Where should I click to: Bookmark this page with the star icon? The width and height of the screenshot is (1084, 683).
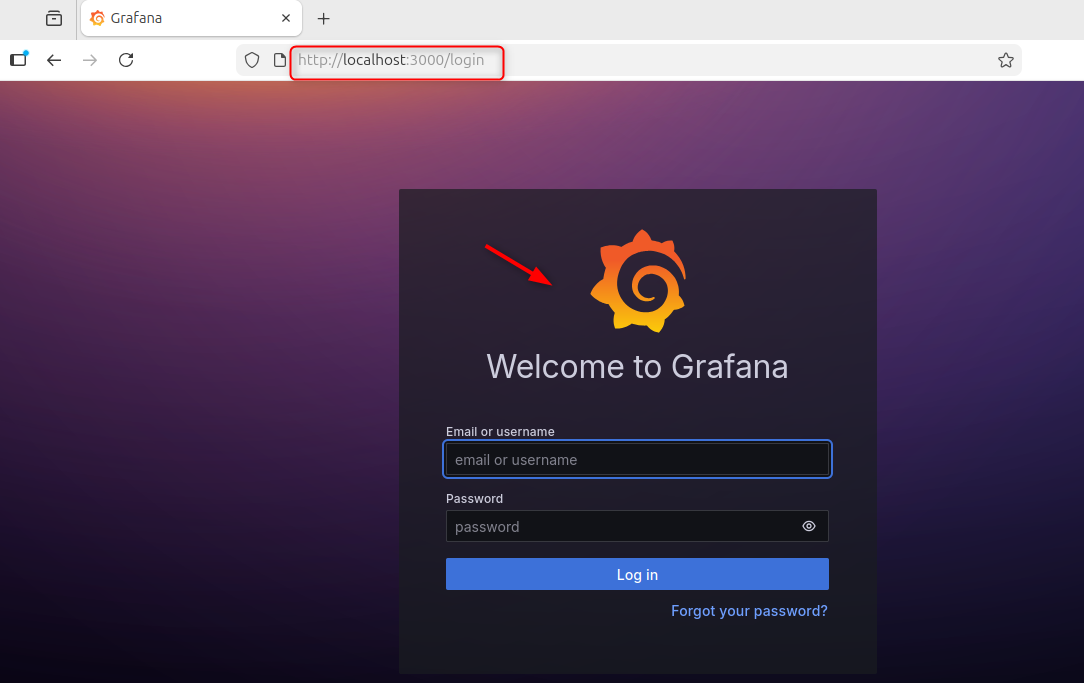tap(1005, 60)
